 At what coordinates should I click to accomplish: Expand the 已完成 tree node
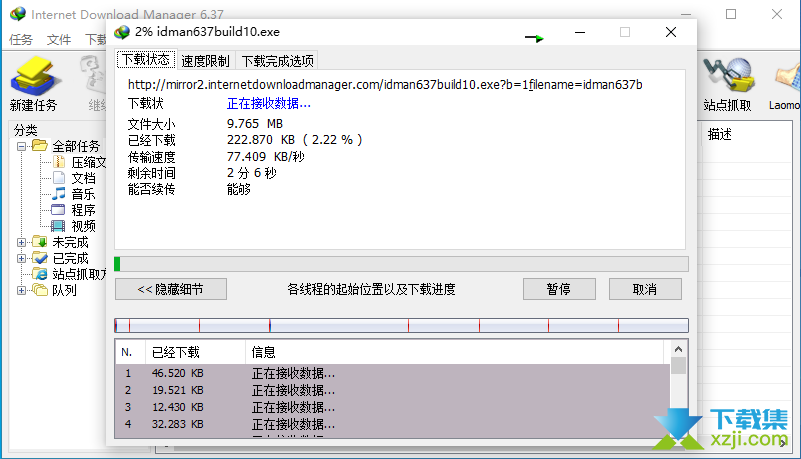pos(21,258)
